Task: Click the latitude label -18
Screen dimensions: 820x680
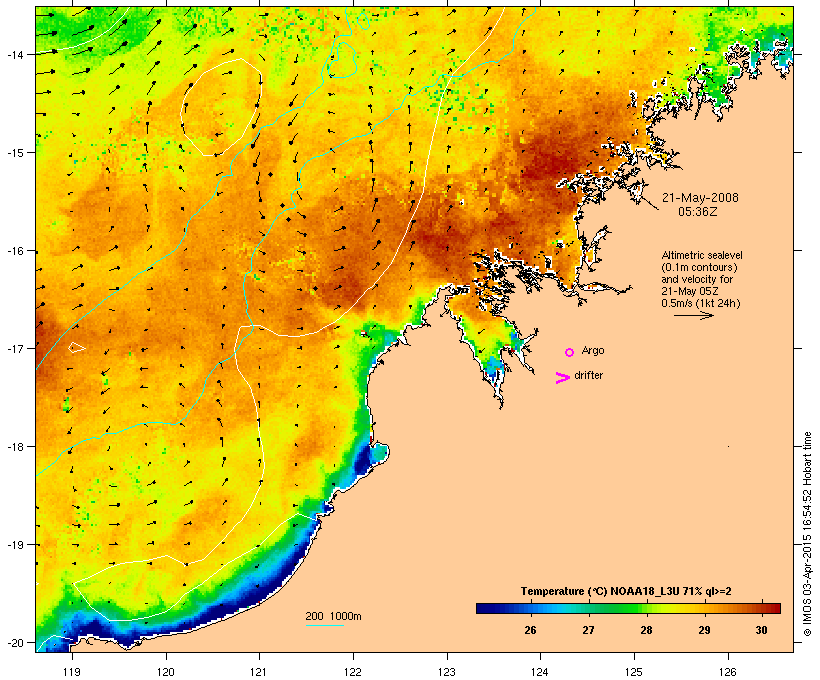Action: [15, 447]
